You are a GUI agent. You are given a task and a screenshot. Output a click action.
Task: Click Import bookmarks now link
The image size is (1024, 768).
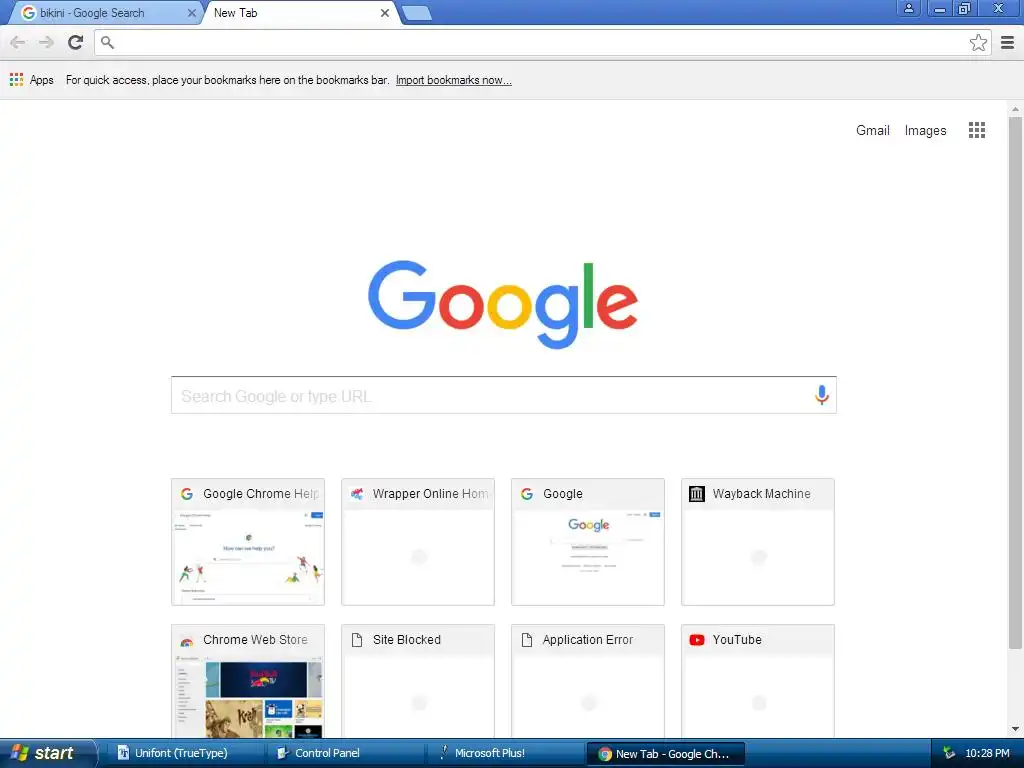click(x=453, y=80)
